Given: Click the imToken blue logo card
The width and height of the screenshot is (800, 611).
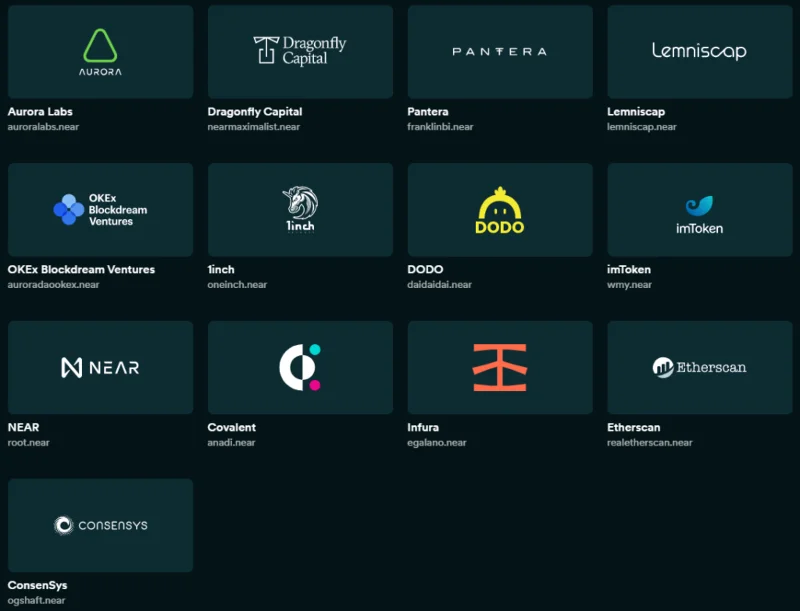Looking at the screenshot, I should pos(699,210).
